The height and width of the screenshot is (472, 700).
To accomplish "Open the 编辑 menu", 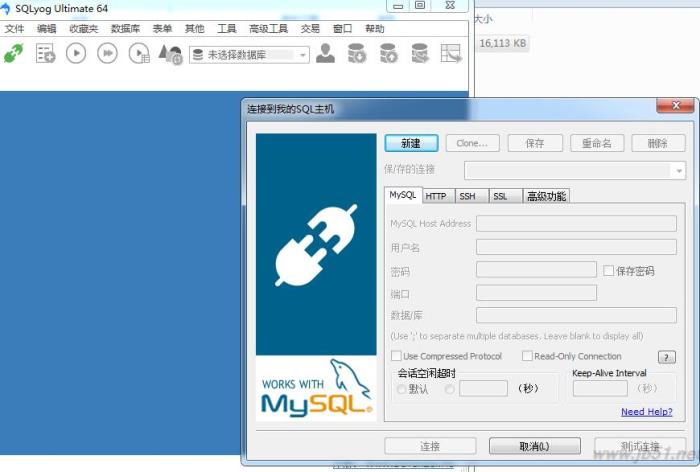I will click(x=46, y=29).
